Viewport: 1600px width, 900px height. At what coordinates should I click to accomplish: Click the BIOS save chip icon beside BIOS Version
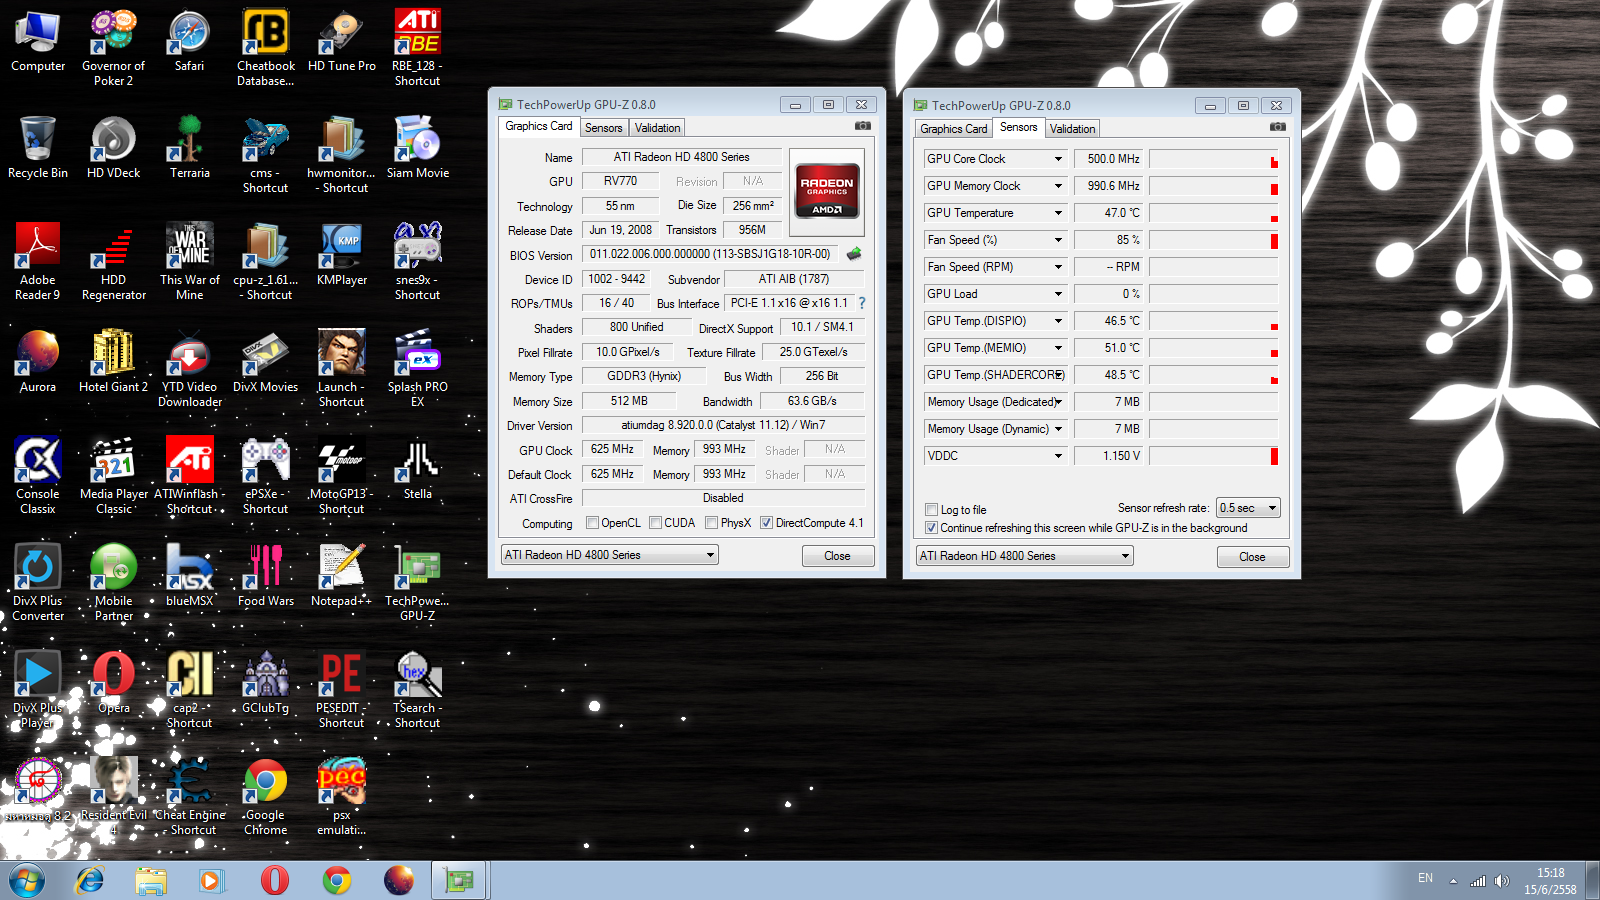(854, 254)
